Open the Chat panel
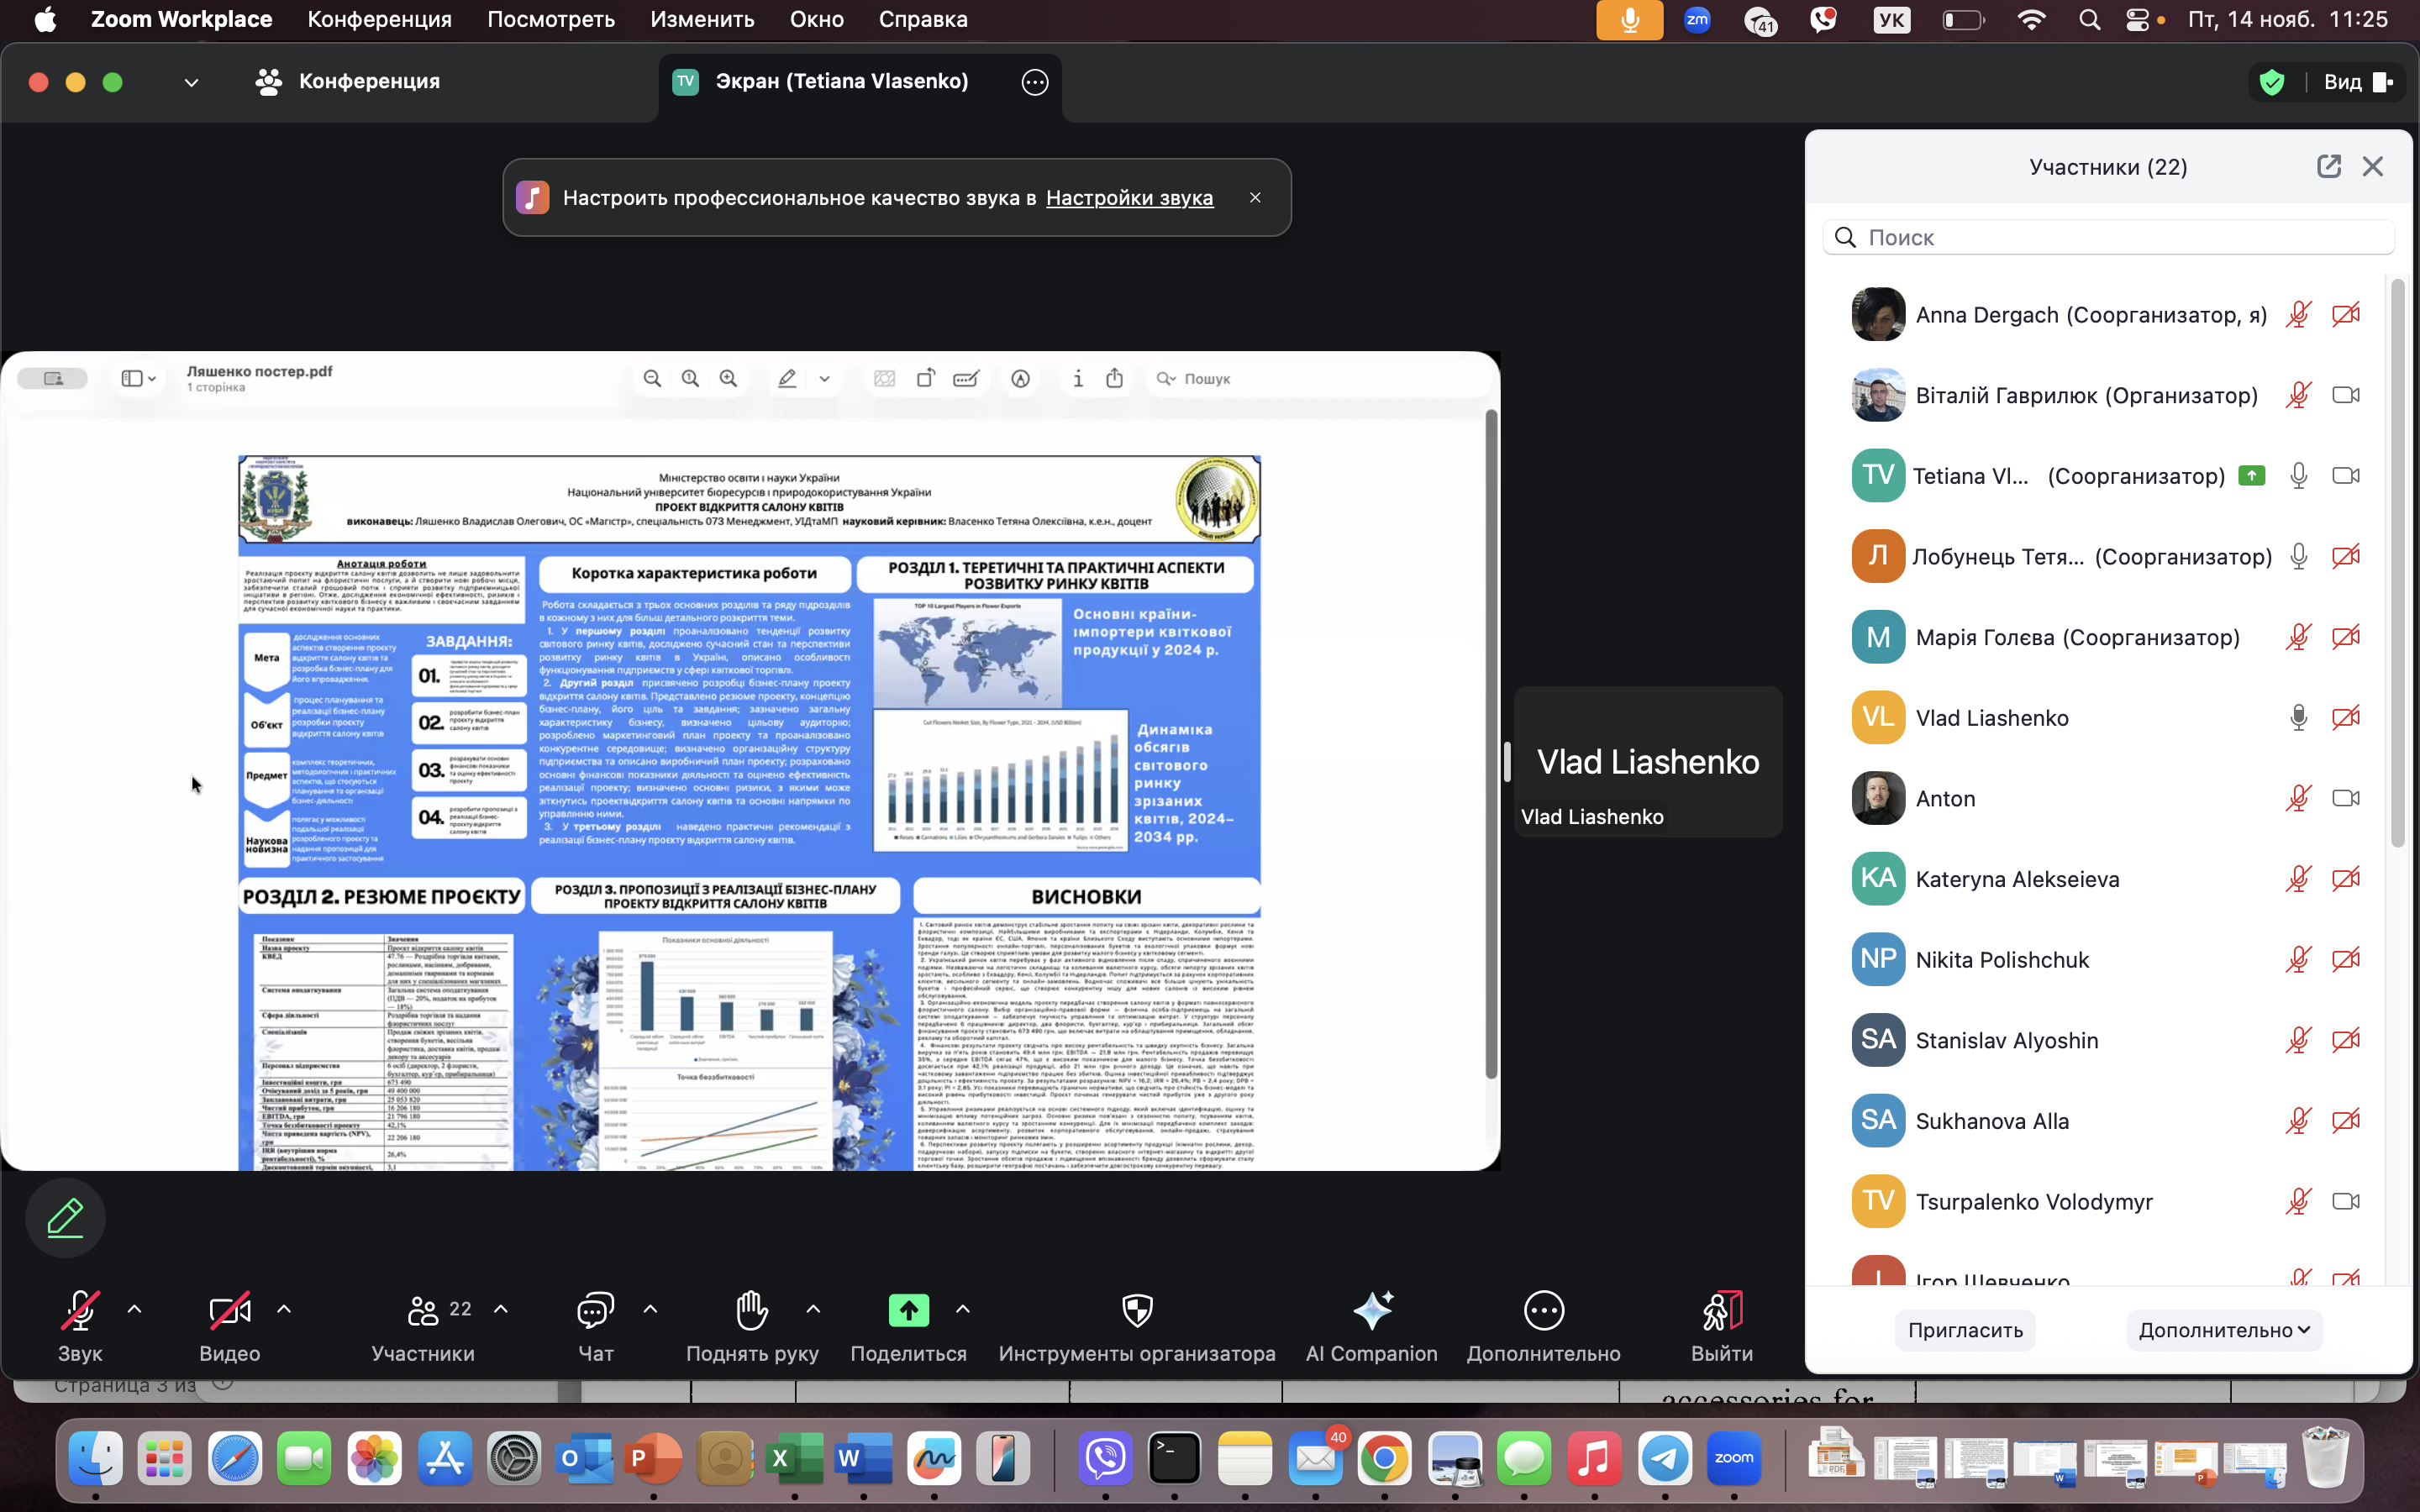The image size is (2420, 1512). 595,1311
